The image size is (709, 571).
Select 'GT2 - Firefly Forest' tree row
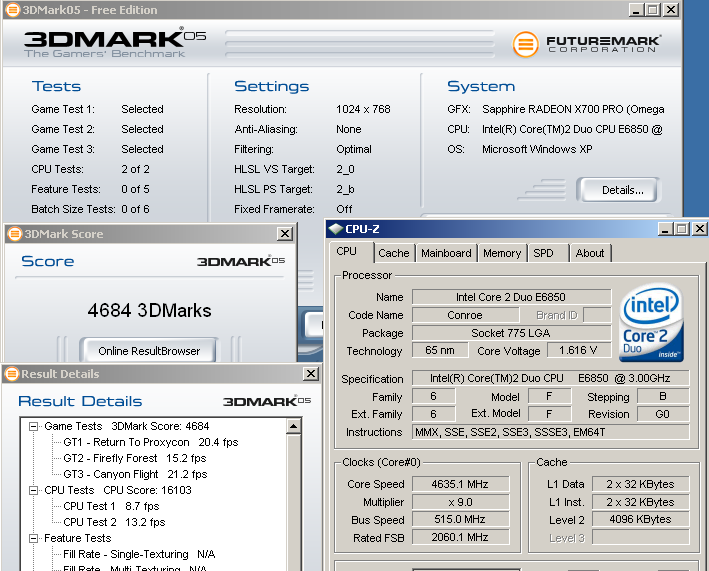pyautogui.click(x=135, y=458)
